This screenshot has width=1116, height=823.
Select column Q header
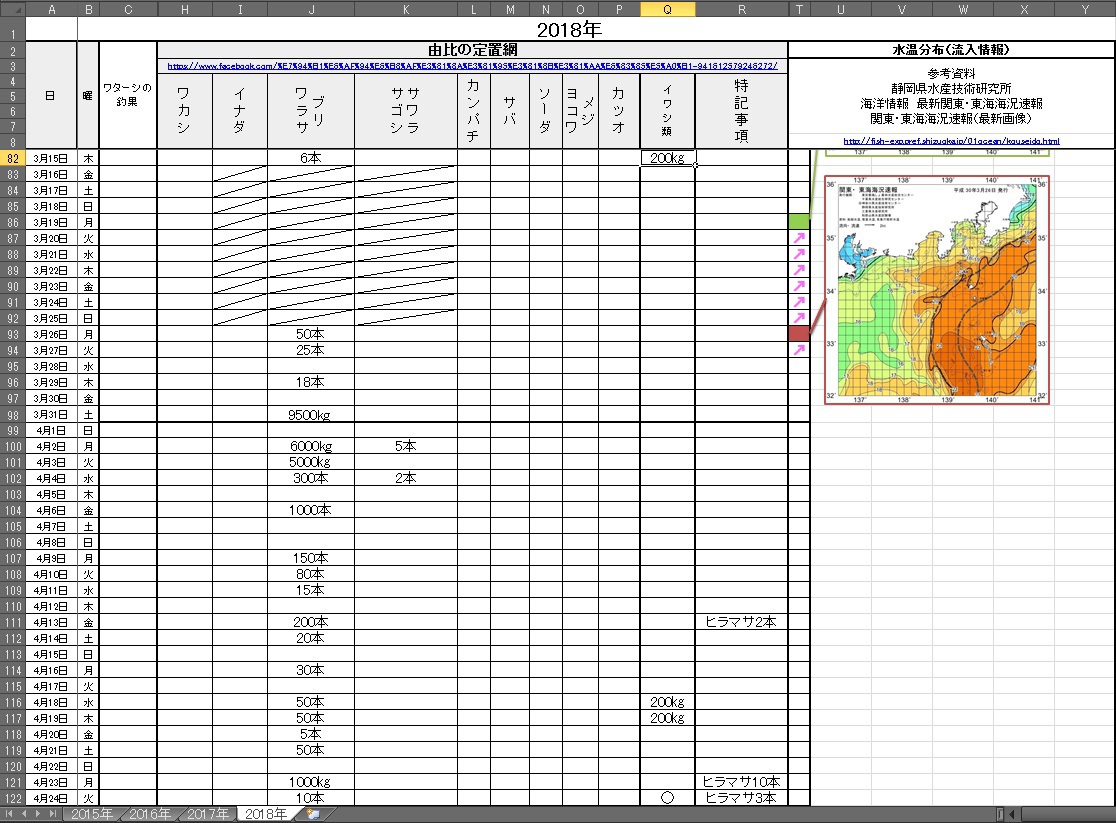tap(668, 9)
